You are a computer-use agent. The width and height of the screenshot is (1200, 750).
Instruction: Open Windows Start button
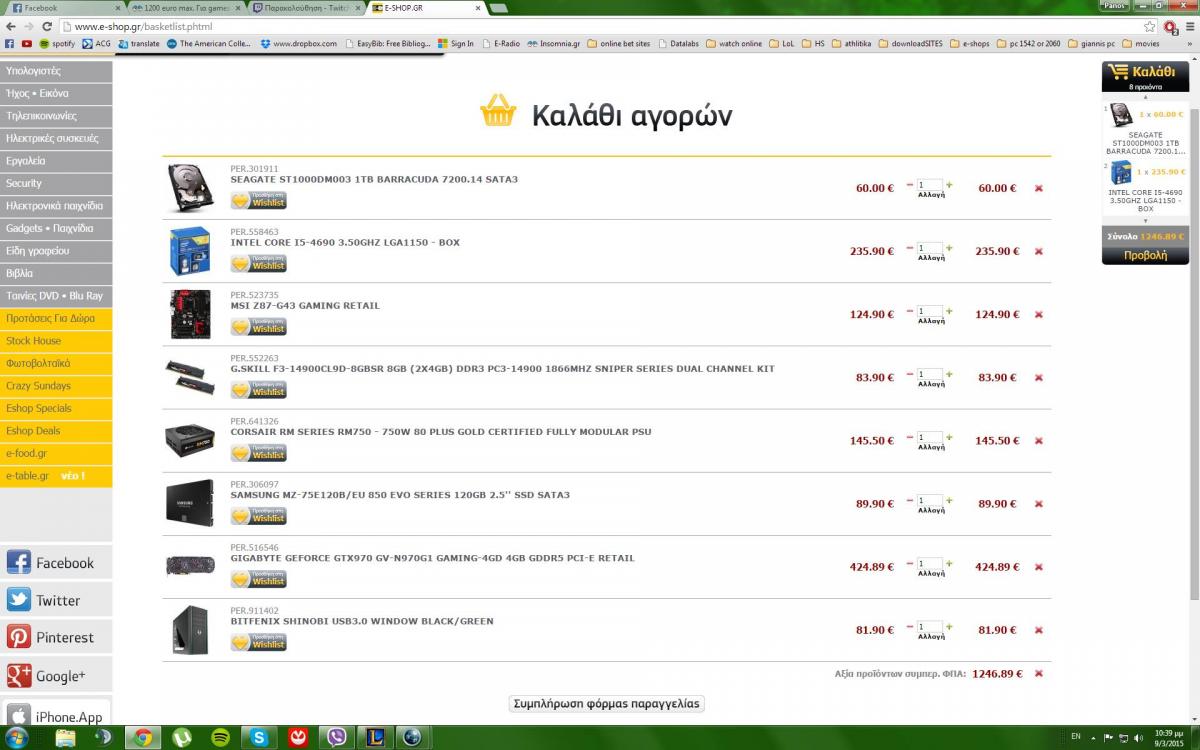click(16, 738)
